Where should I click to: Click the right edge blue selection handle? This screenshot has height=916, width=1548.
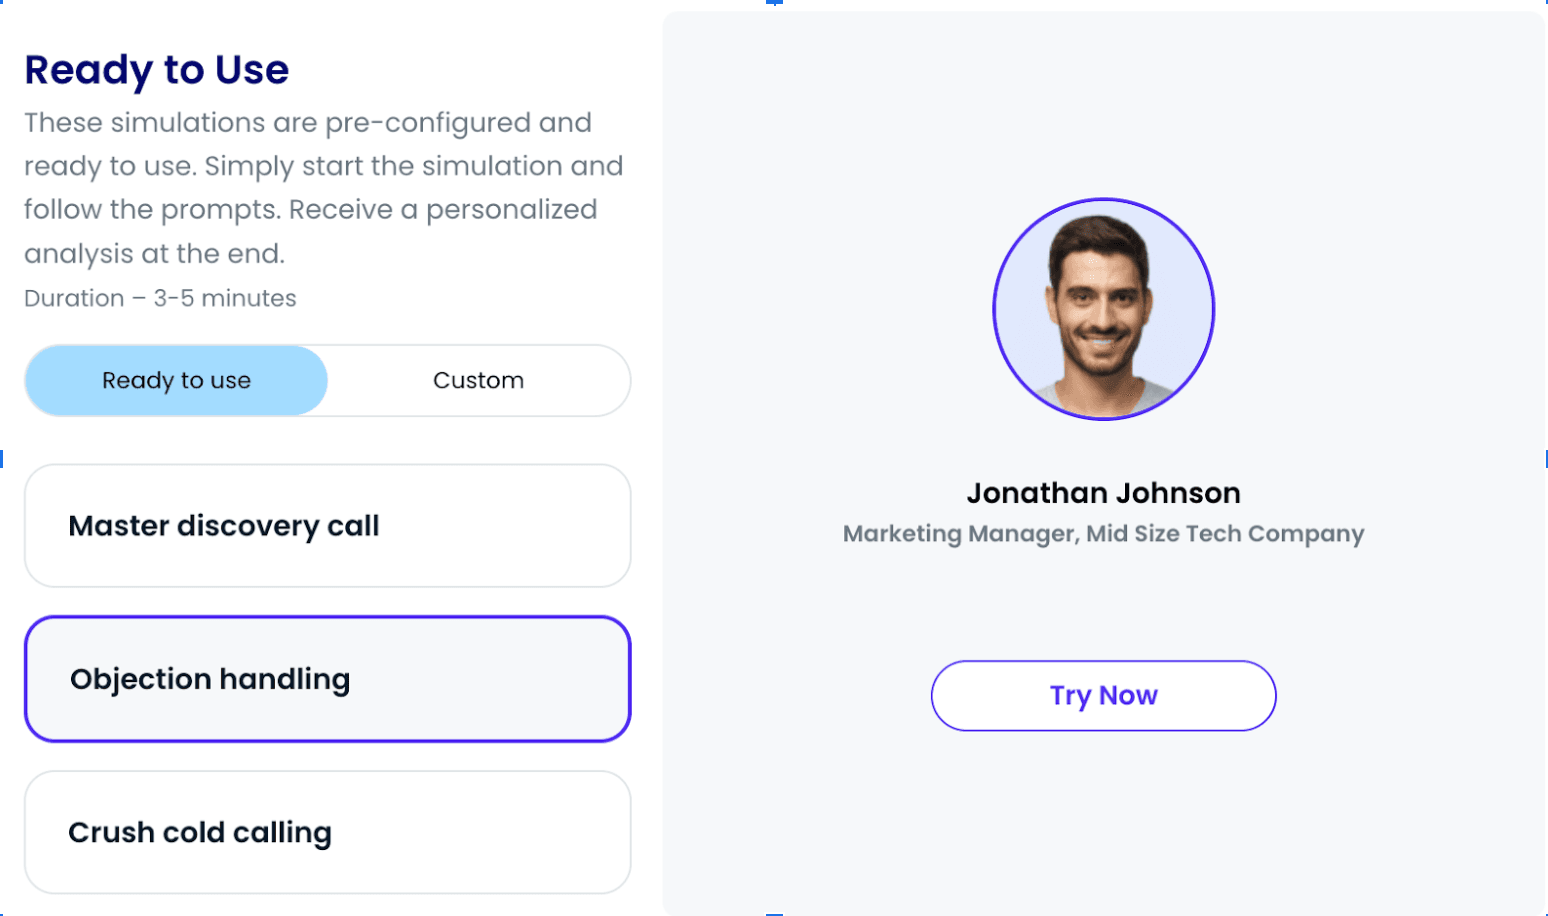click(1545, 459)
